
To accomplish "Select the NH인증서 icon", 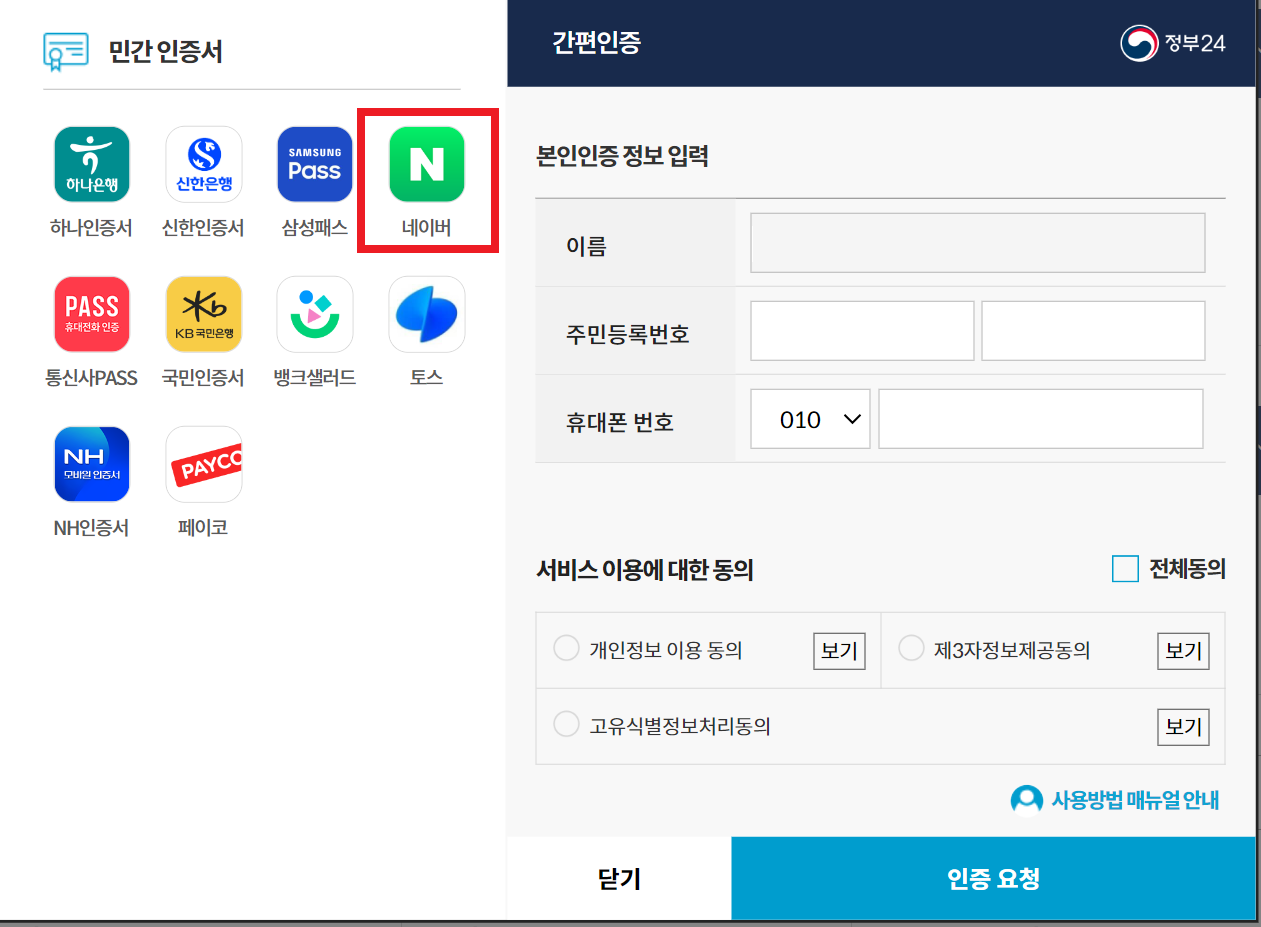I will click(x=92, y=464).
